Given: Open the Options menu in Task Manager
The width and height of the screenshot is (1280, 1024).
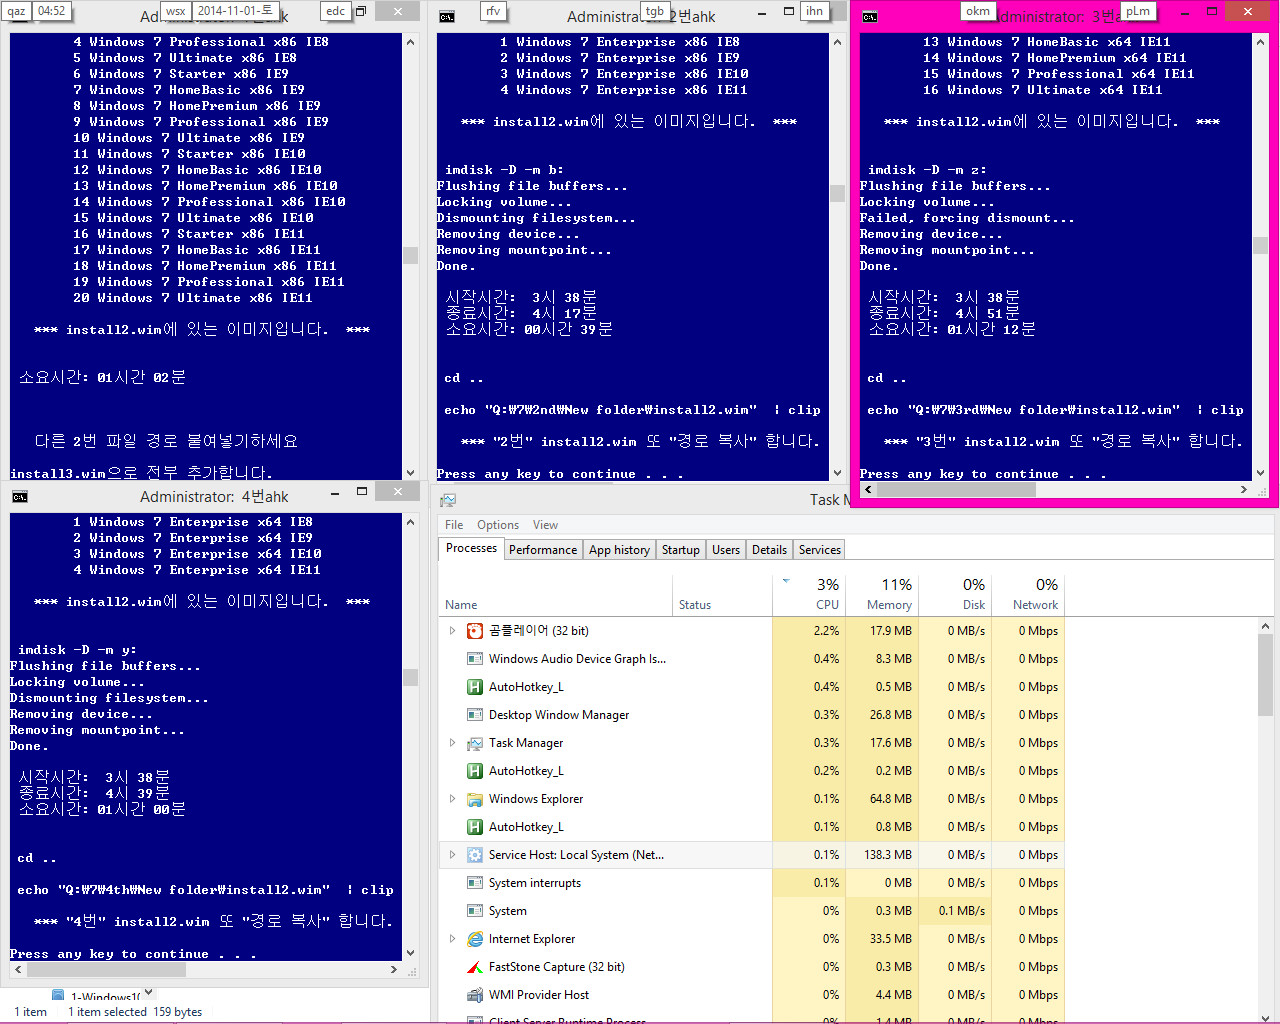Looking at the screenshot, I should point(498,525).
